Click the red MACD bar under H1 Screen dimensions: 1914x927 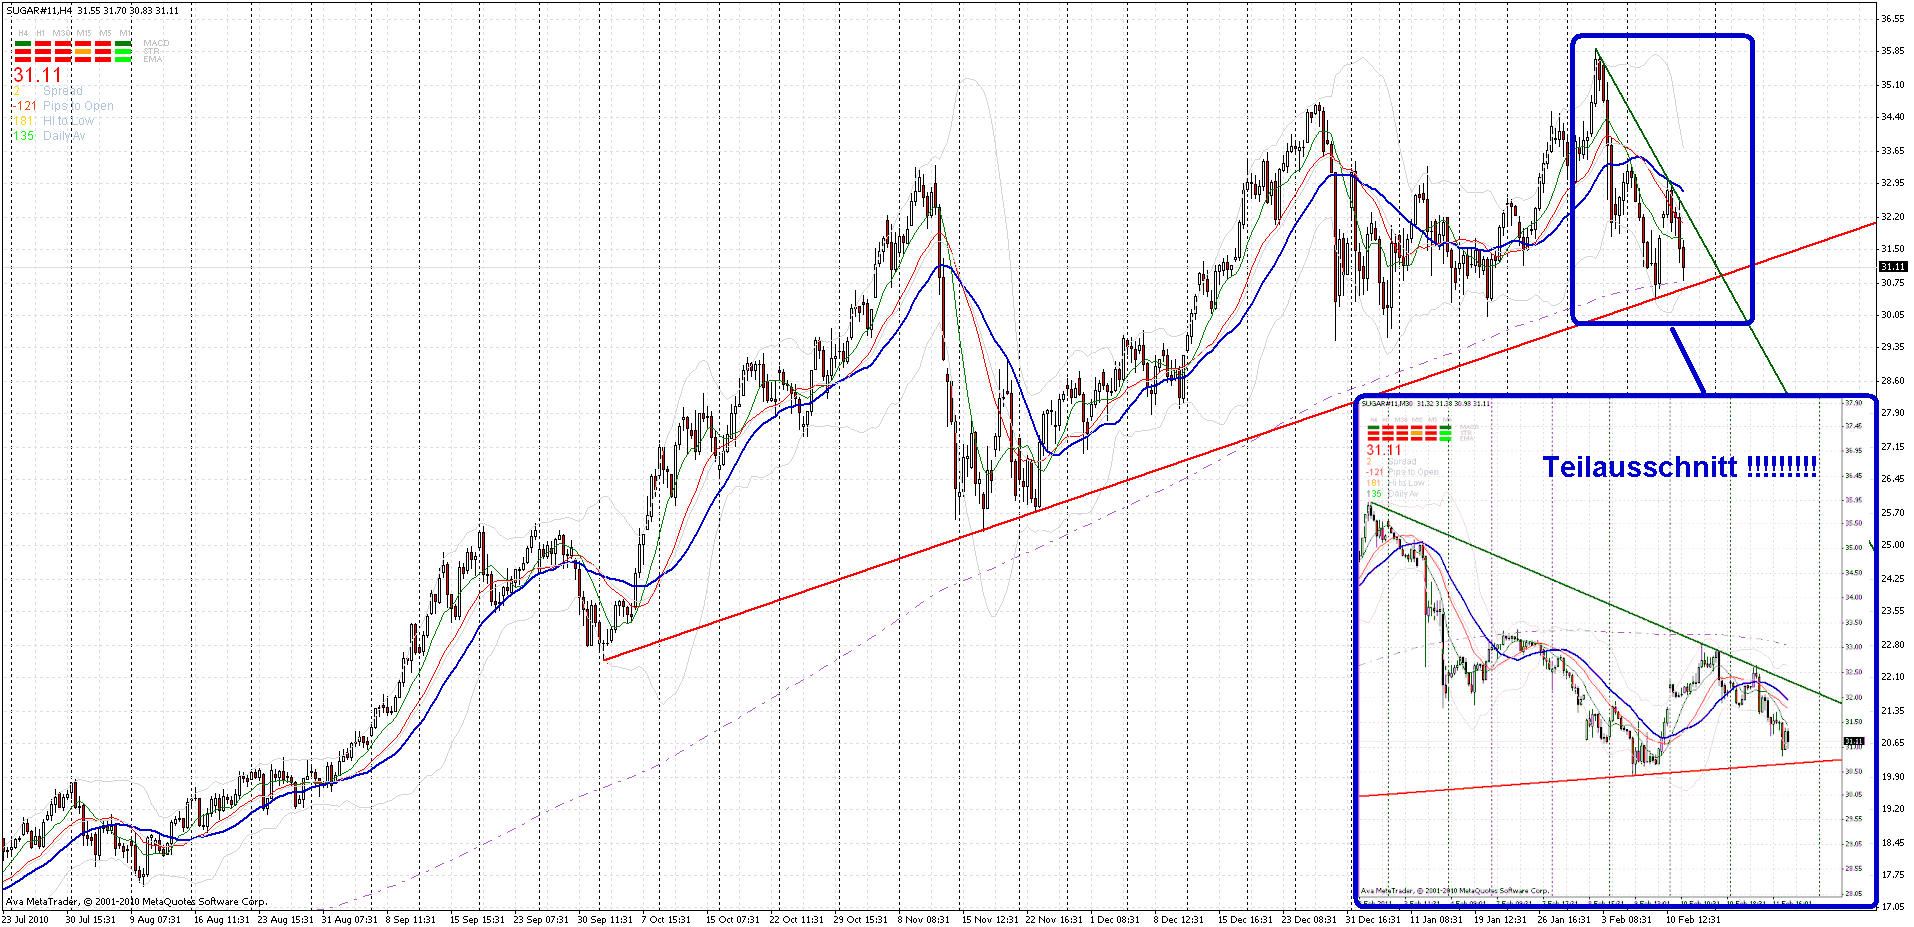(x=43, y=44)
